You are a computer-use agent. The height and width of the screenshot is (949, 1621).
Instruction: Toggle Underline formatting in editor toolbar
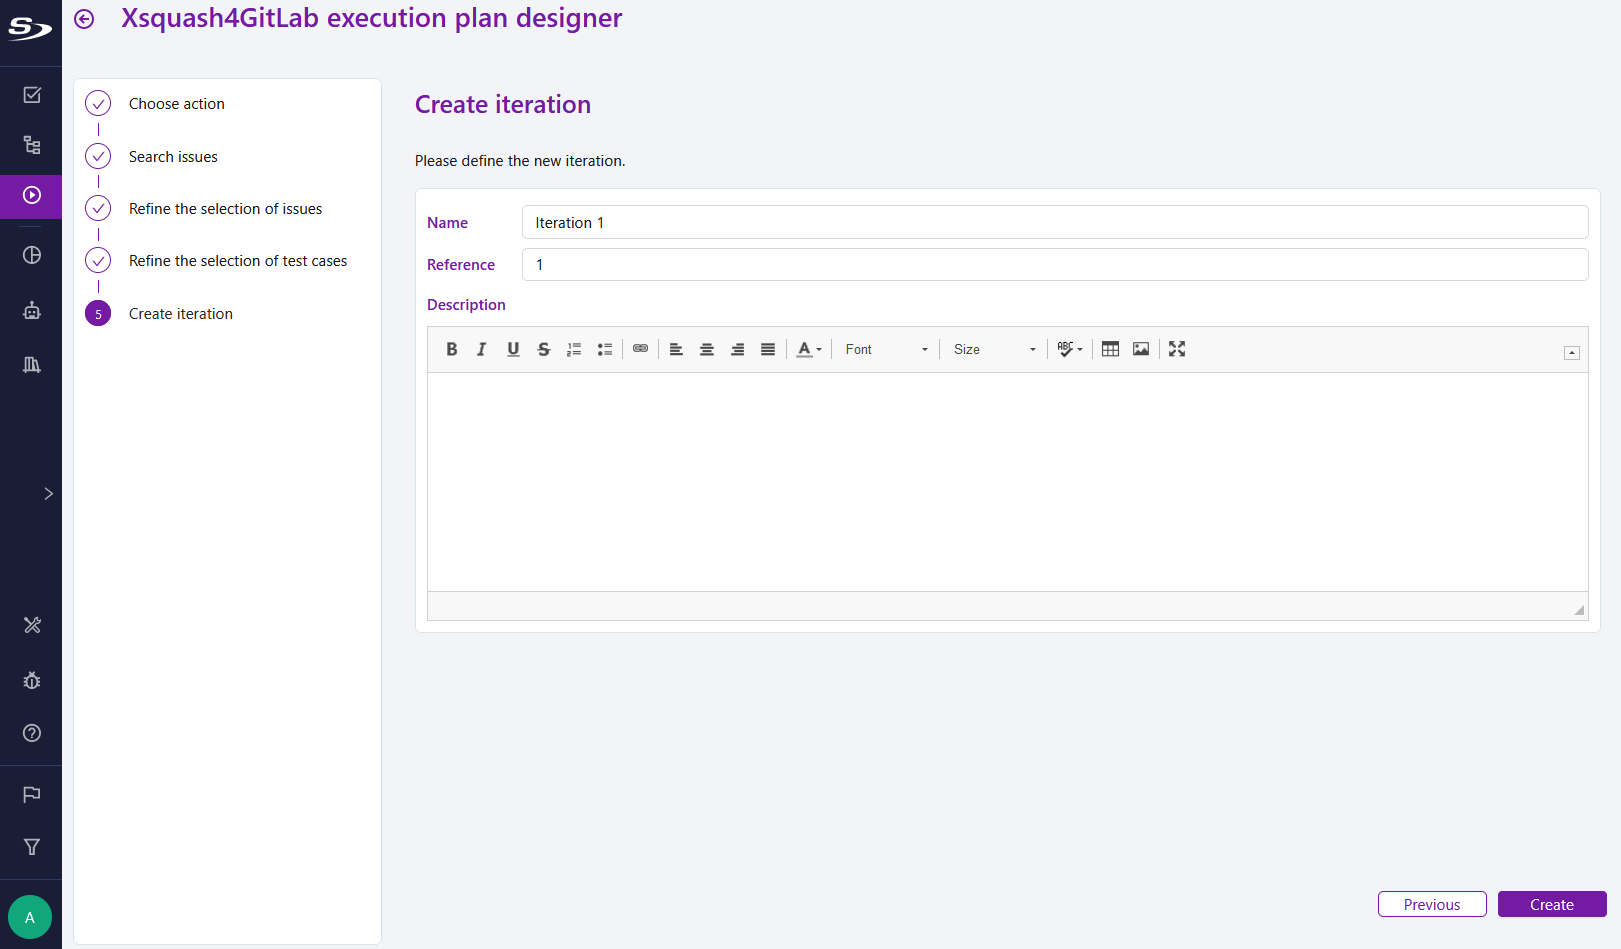[513, 349]
